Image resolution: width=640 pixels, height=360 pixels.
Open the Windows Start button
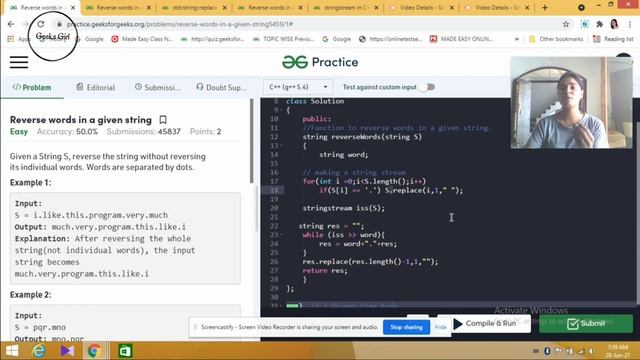[x=12, y=351]
